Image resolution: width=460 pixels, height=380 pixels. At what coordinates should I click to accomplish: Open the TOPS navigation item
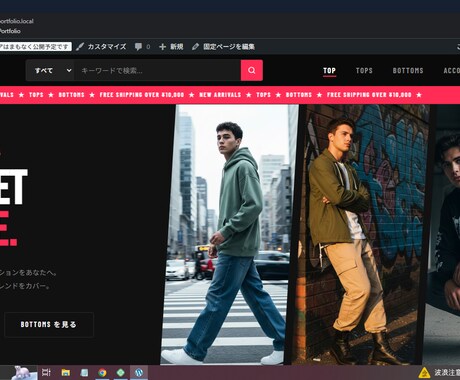[x=364, y=71]
